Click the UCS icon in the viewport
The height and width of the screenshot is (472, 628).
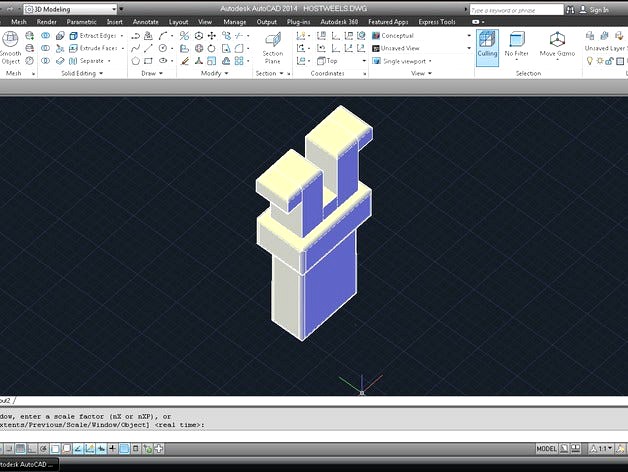point(362,385)
